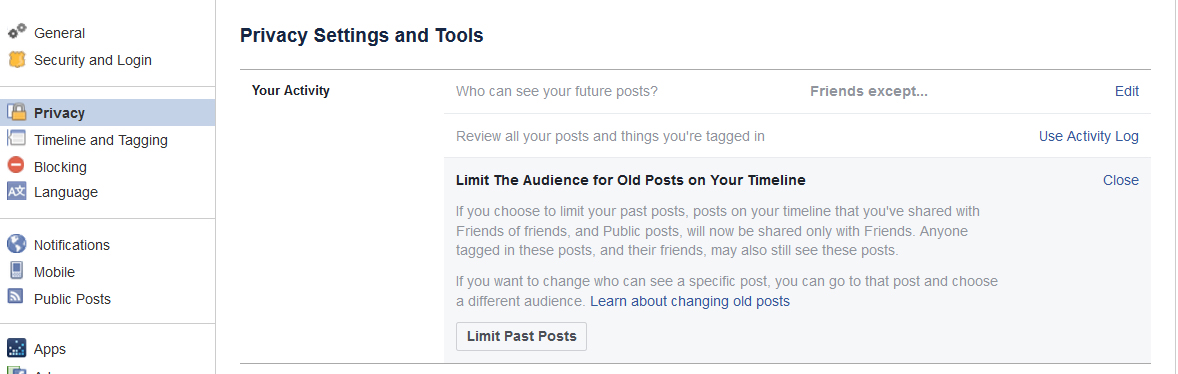Click the red Blocking icon
Viewport: 1178px width, 374px height.
pyautogui.click(x=17, y=165)
